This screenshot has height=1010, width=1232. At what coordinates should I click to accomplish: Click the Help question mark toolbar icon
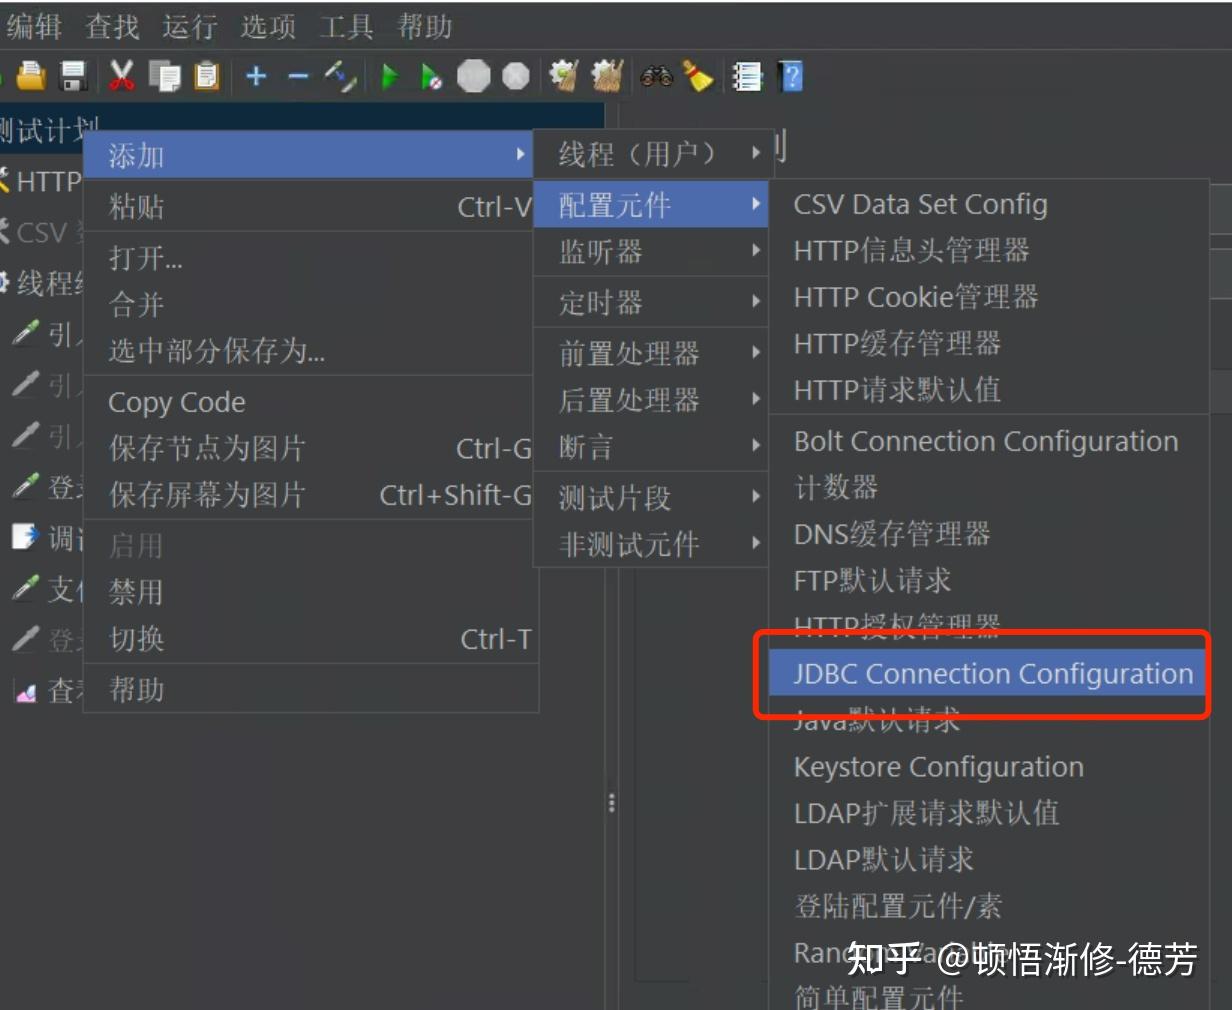[791, 77]
